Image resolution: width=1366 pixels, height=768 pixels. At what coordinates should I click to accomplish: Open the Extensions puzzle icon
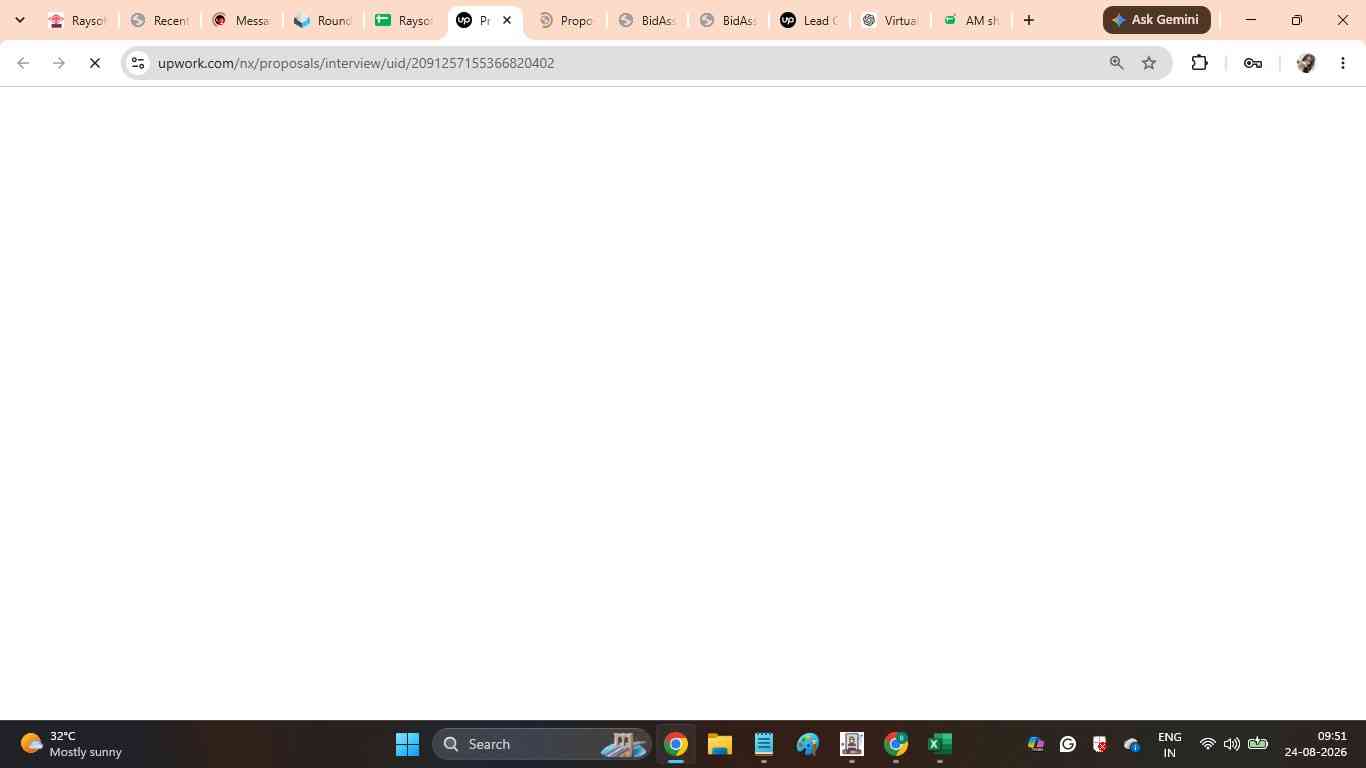point(1199,63)
